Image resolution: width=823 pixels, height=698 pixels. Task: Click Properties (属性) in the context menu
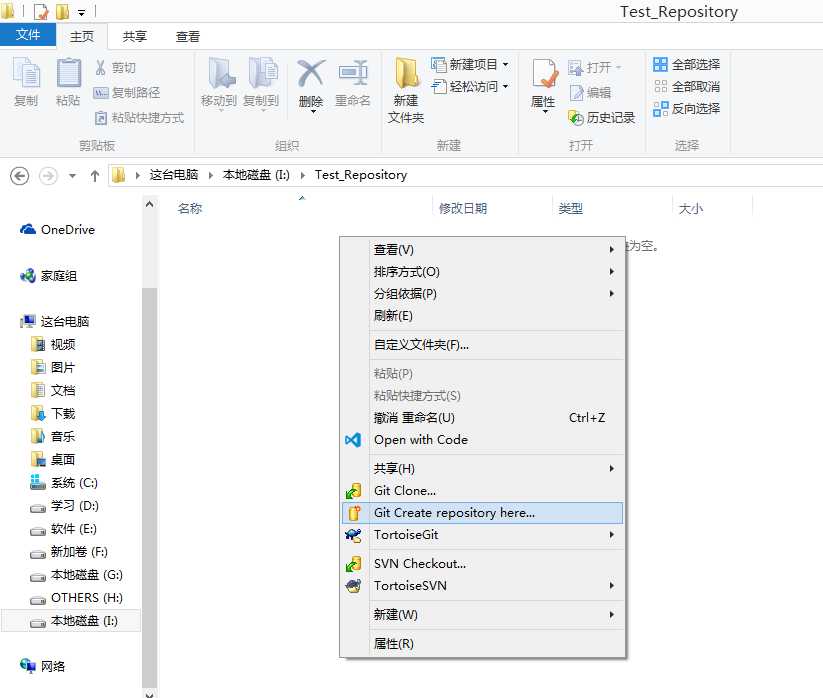tap(482, 643)
